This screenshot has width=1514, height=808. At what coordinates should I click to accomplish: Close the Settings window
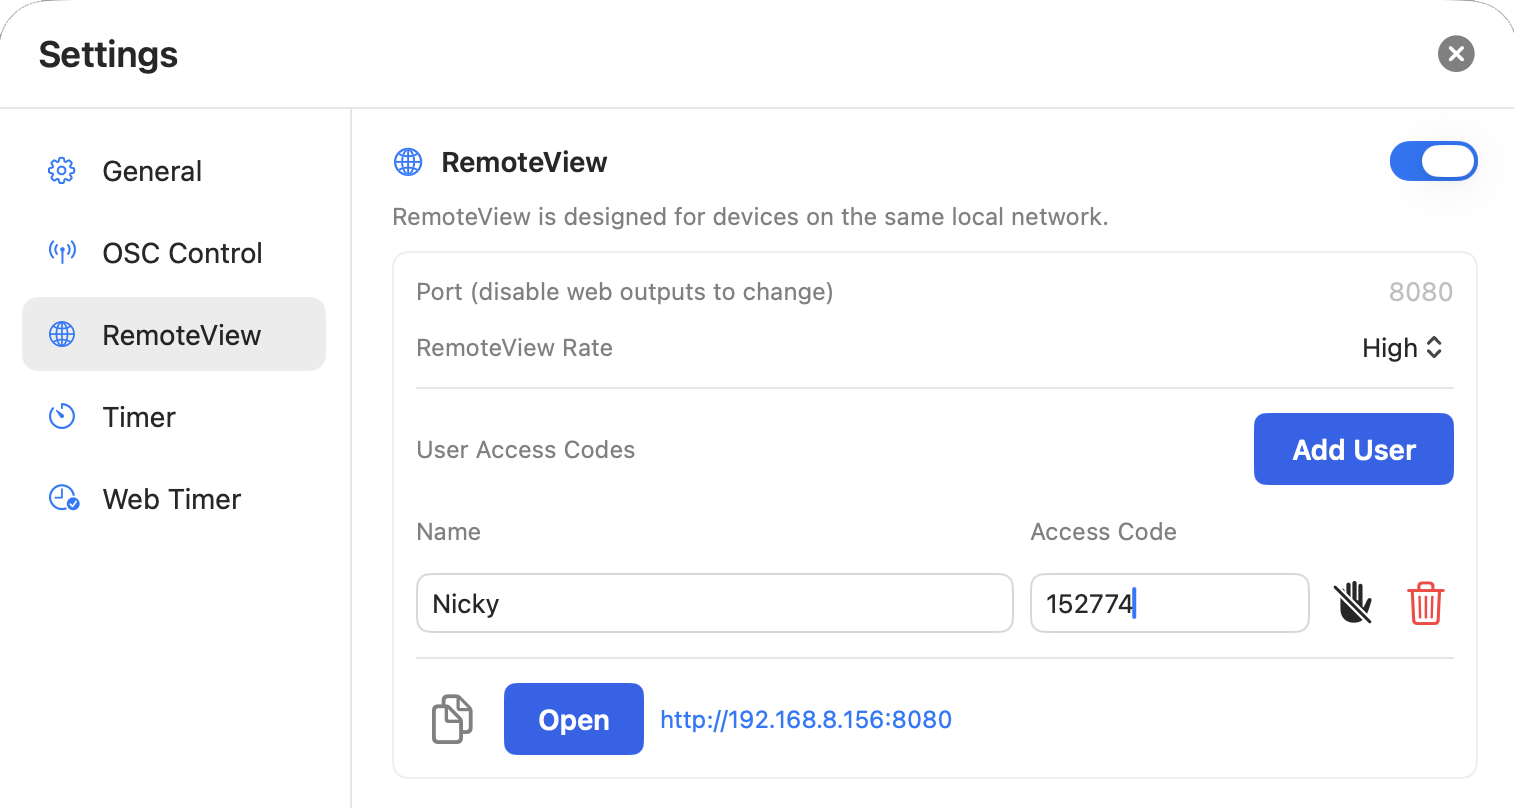1456,54
